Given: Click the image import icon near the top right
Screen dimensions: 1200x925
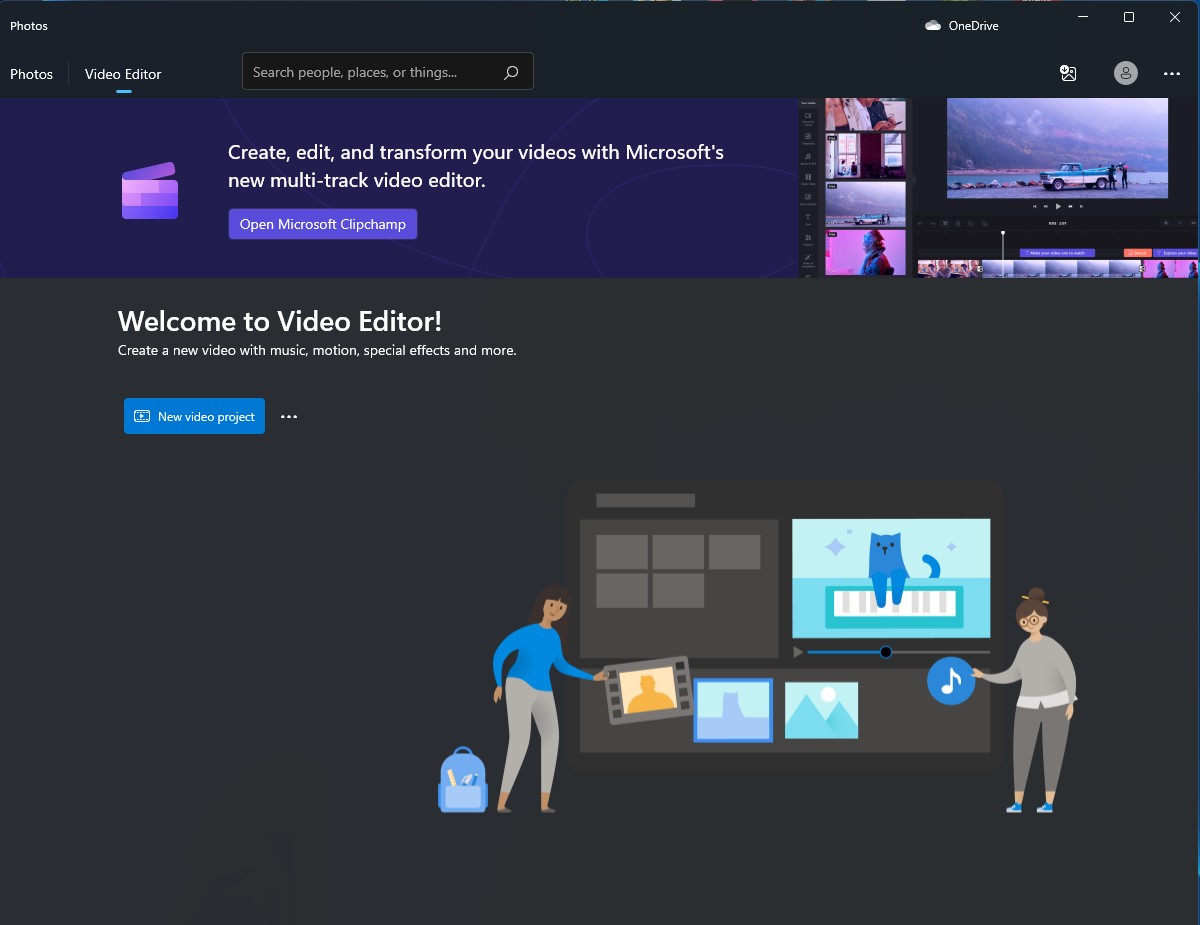Looking at the screenshot, I should pyautogui.click(x=1068, y=73).
